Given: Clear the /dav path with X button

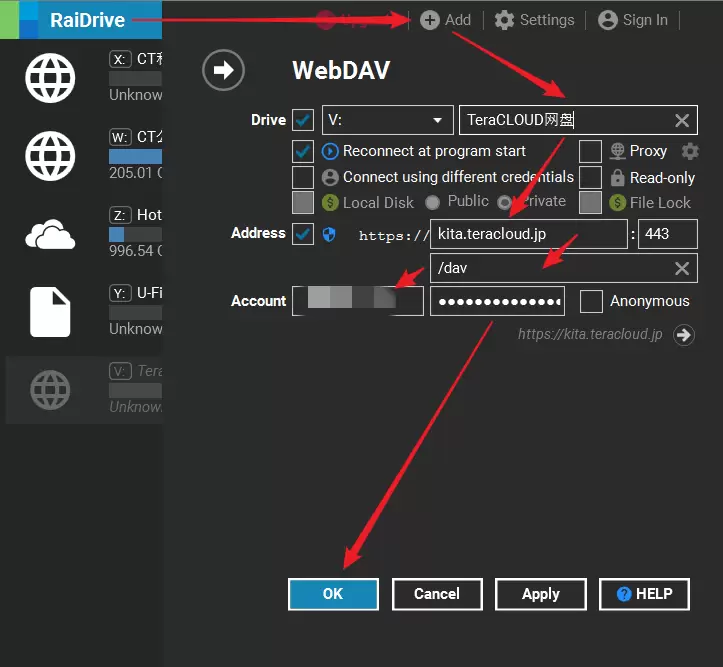Looking at the screenshot, I should [682, 268].
